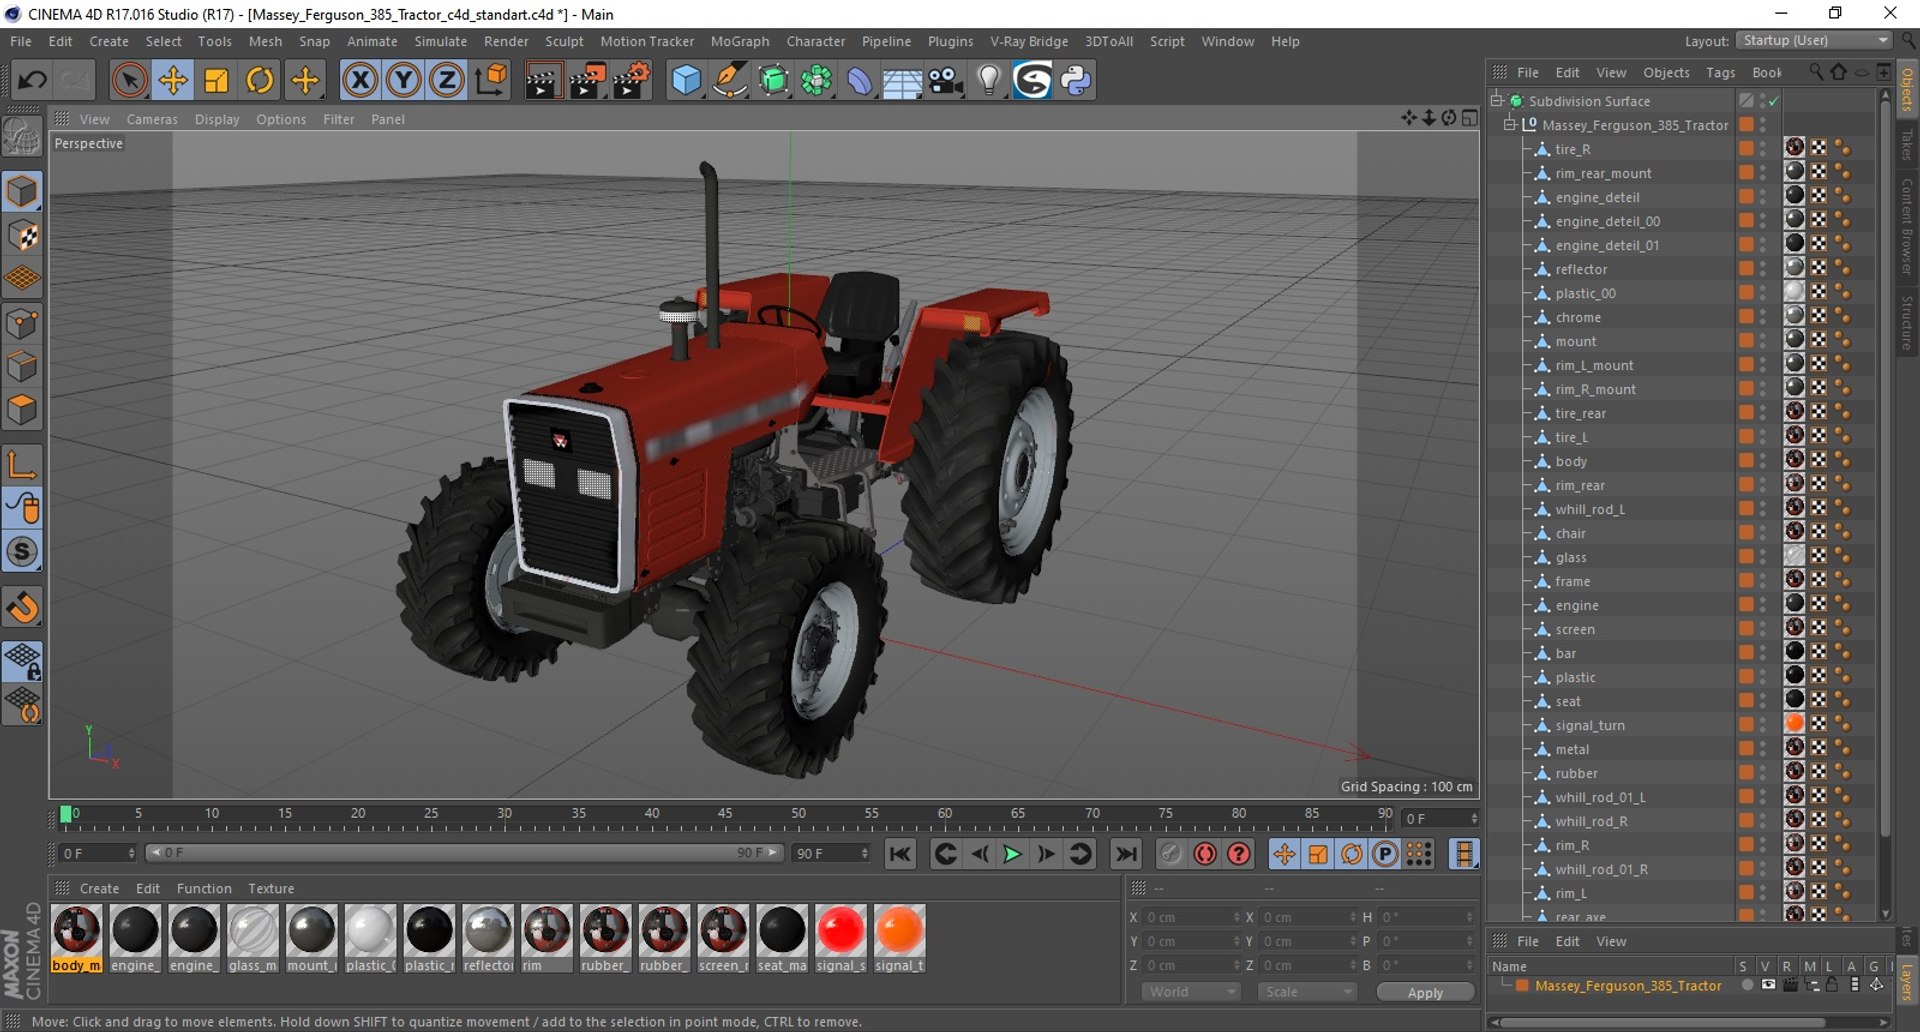1920x1032 pixels.
Task: Click the Make Editable icon
Action: (22, 136)
